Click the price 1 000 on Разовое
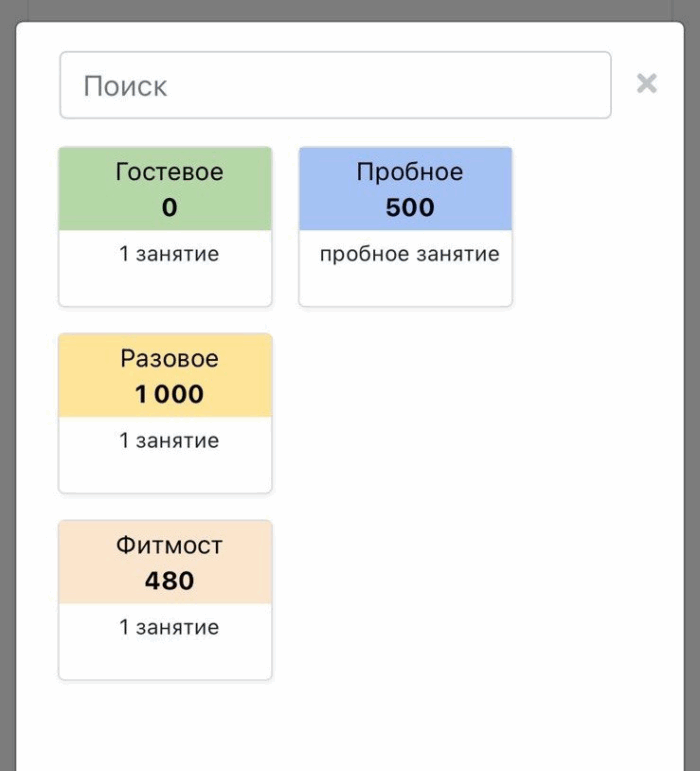 pos(169,395)
